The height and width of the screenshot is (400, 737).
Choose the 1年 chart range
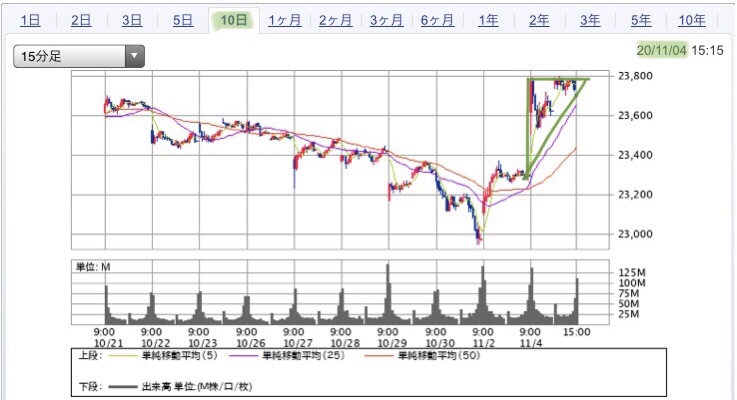(x=488, y=20)
